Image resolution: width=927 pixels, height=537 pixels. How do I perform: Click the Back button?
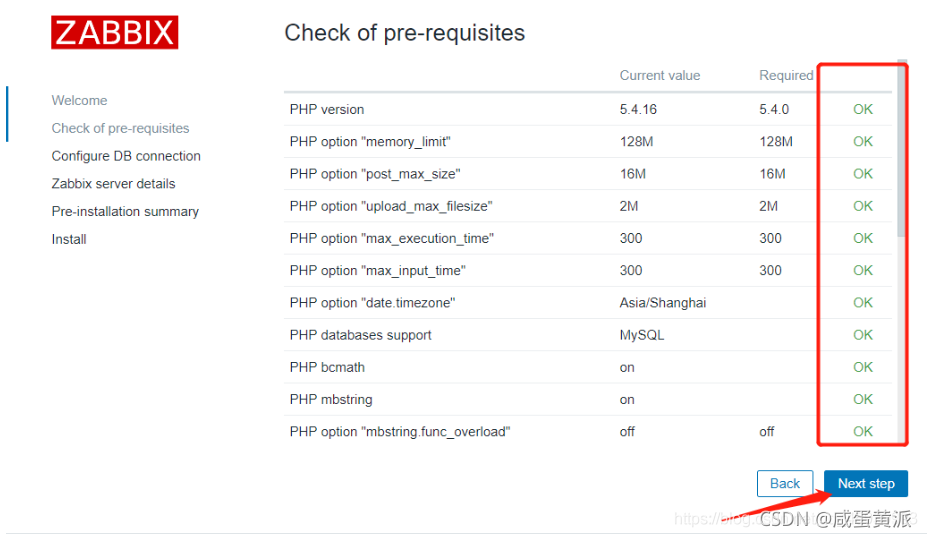pos(785,483)
